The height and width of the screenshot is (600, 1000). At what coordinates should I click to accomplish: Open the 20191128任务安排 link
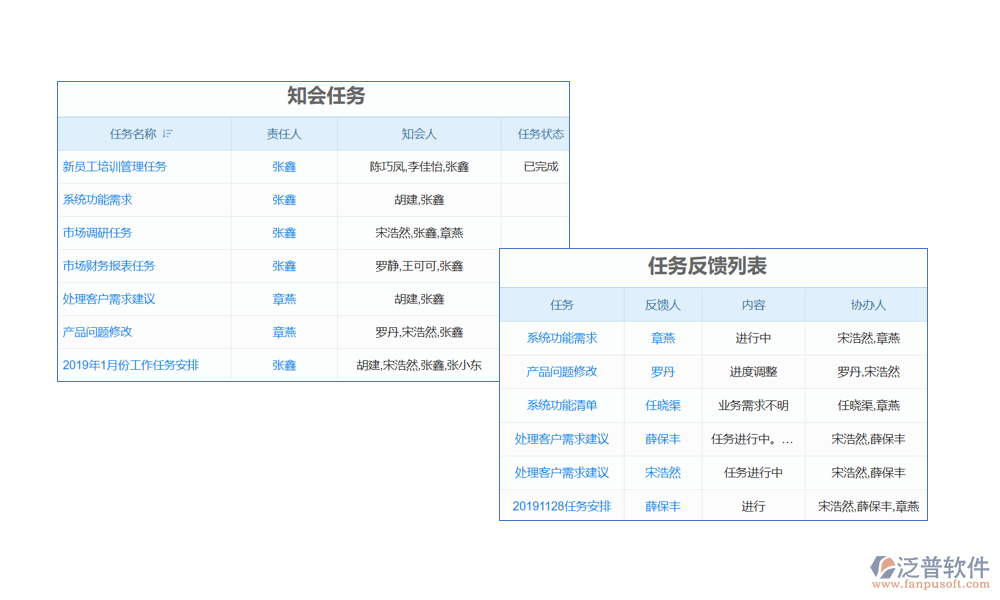(x=562, y=506)
